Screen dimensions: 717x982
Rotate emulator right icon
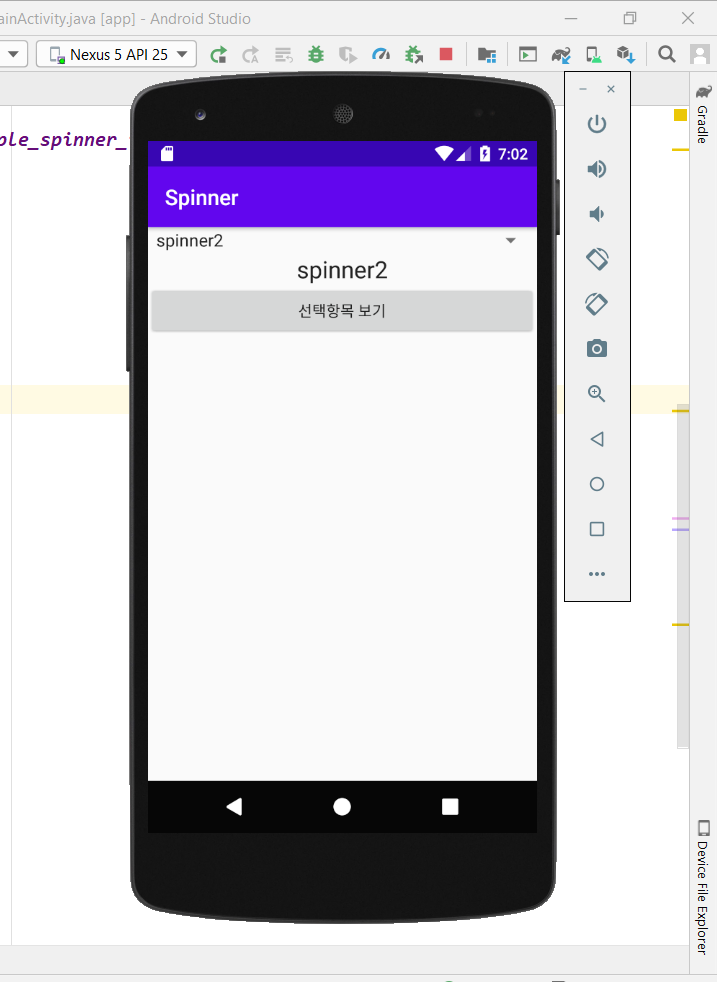597,304
